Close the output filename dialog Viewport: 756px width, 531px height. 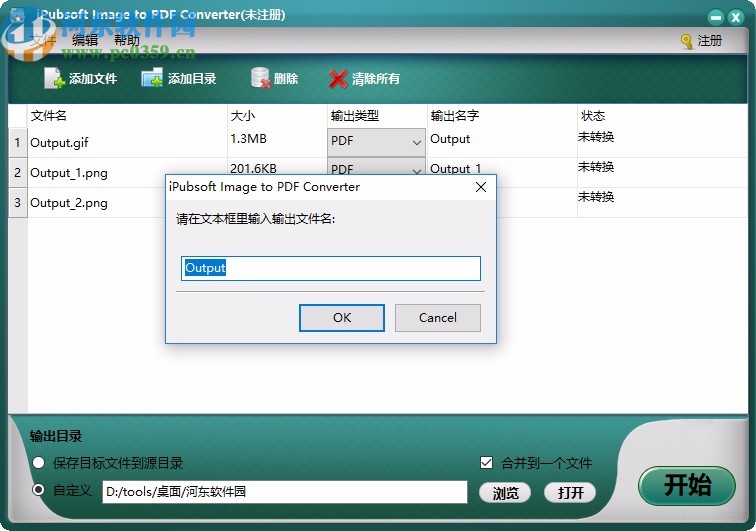[x=481, y=187]
